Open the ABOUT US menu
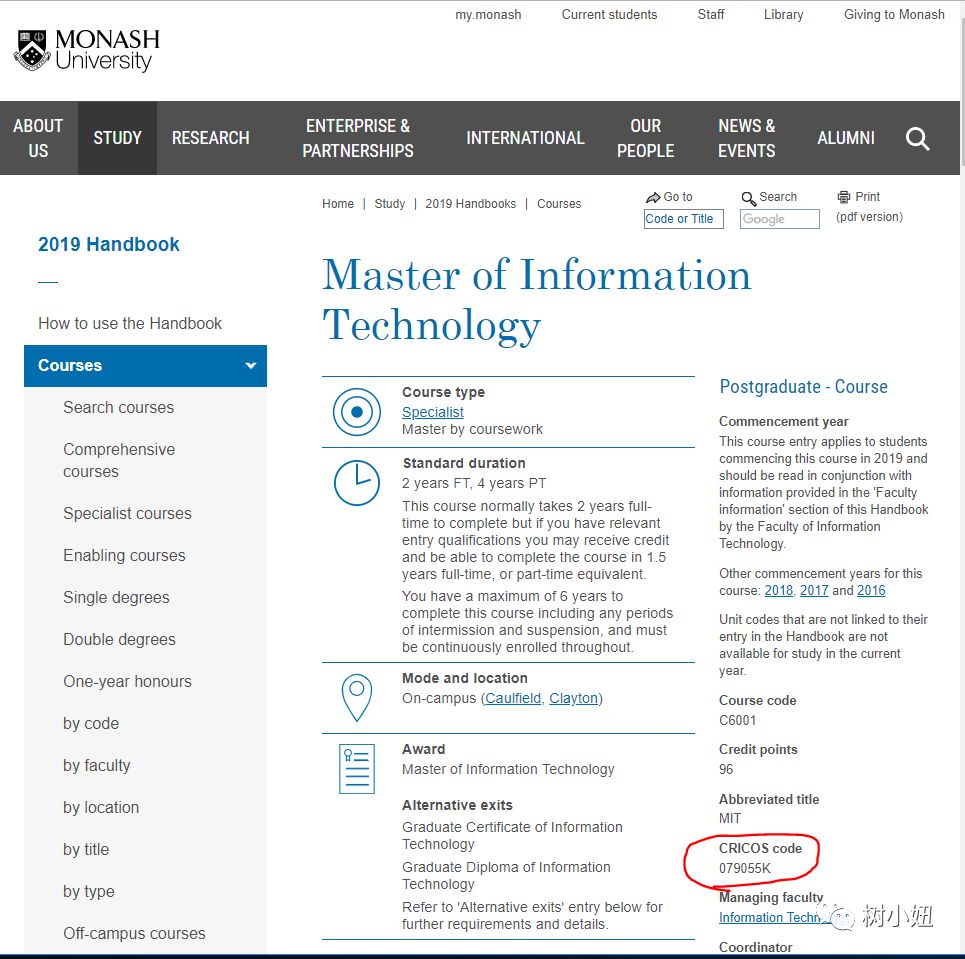Viewport: 965px width, 959px height. [x=38, y=138]
